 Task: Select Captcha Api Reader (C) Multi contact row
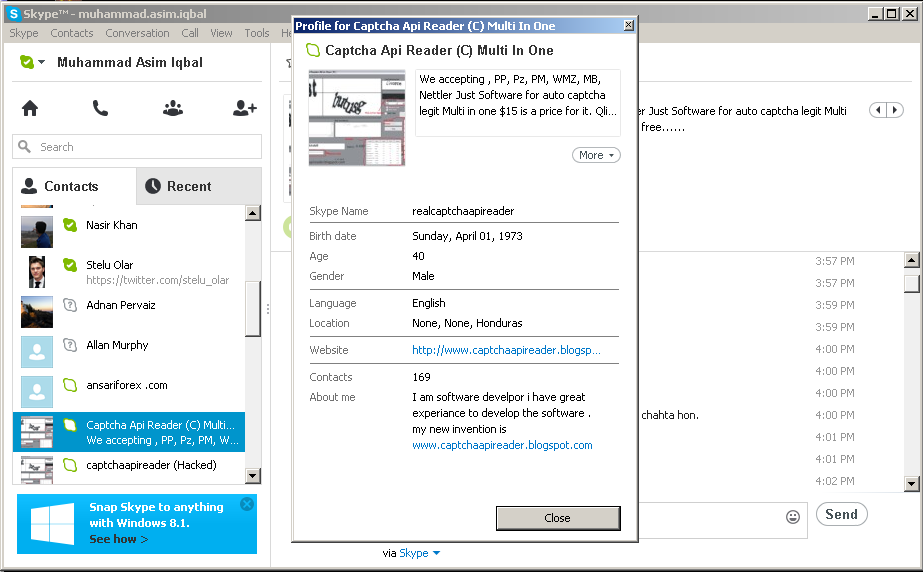(x=129, y=432)
